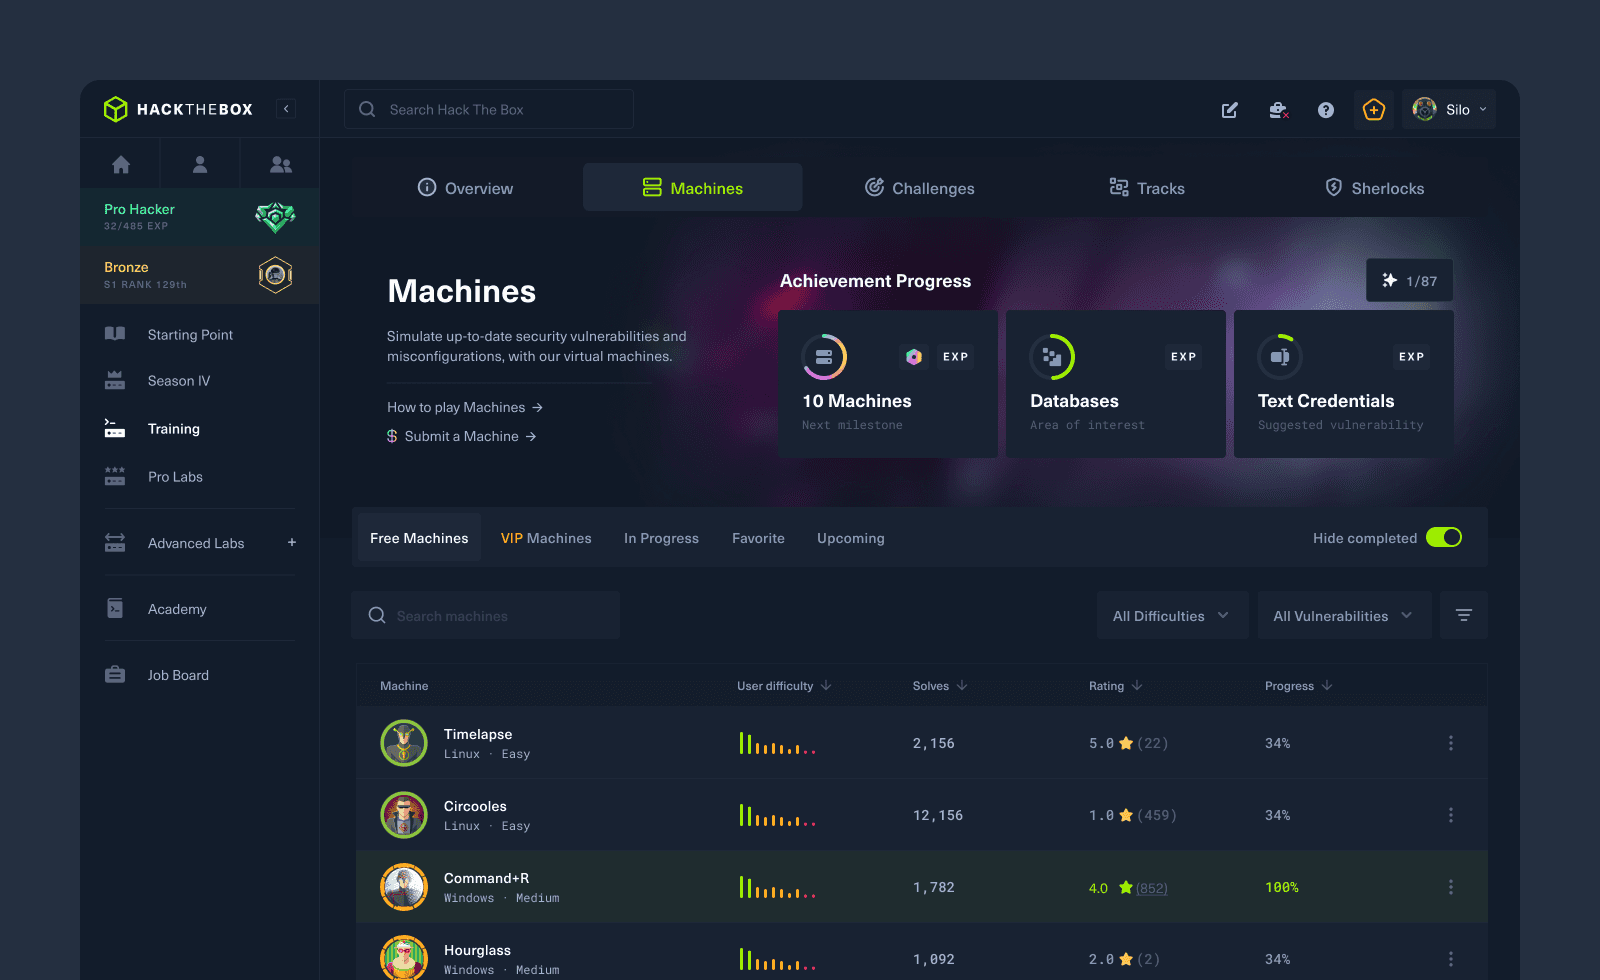This screenshot has width=1600, height=980.
Task: Click the Circooles machine avatar
Action: click(x=404, y=815)
